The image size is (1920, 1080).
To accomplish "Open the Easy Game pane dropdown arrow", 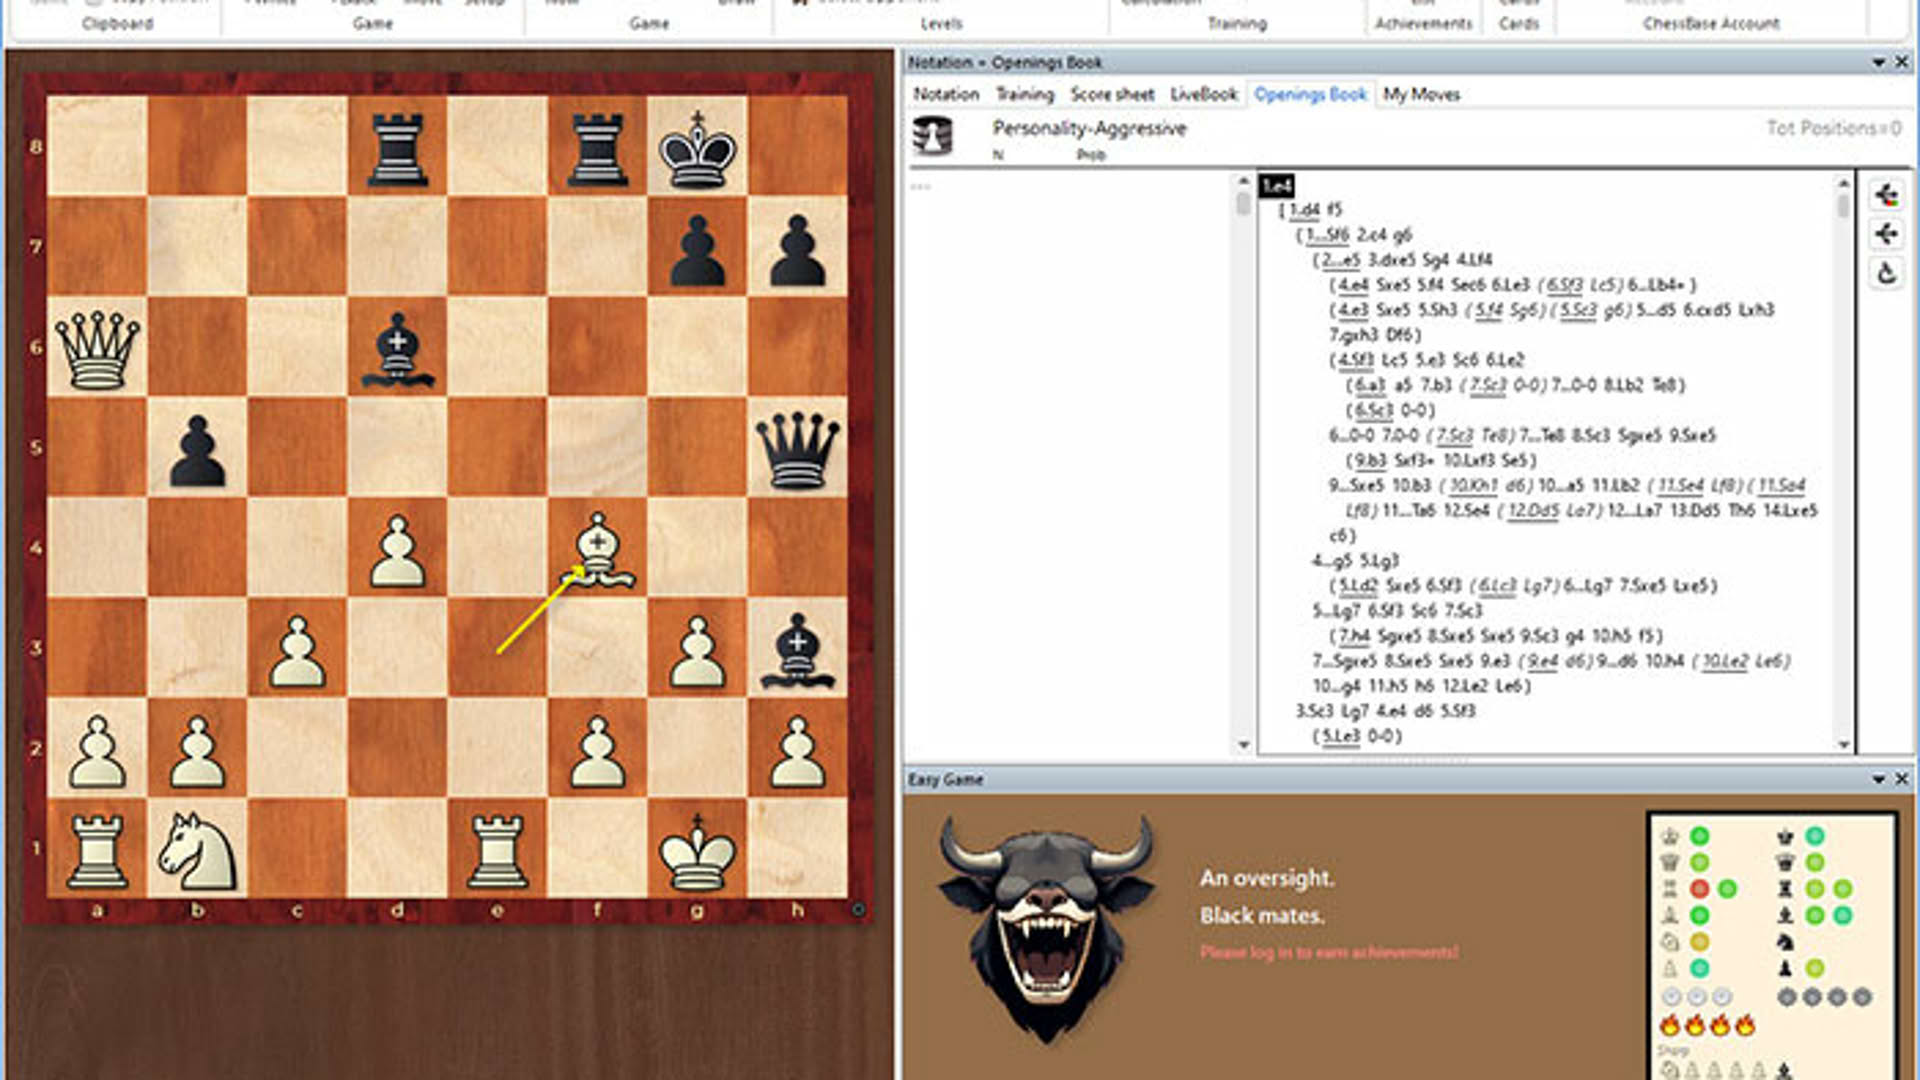I will click(1879, 779).
